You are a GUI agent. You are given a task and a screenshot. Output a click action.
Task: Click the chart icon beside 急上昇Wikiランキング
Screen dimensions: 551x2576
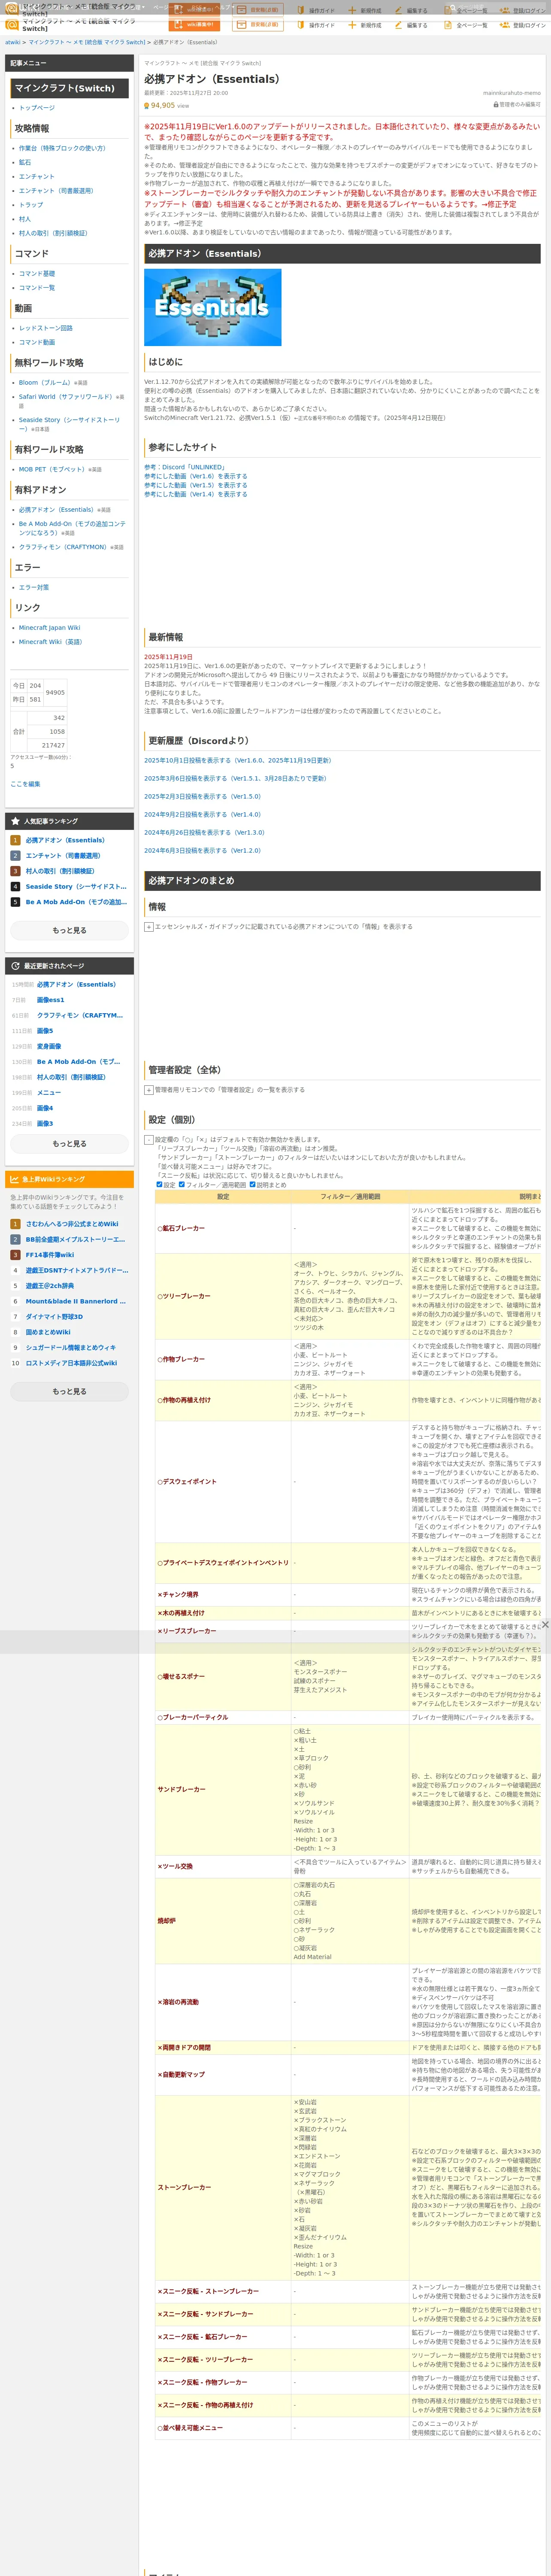pos(15,1179)
